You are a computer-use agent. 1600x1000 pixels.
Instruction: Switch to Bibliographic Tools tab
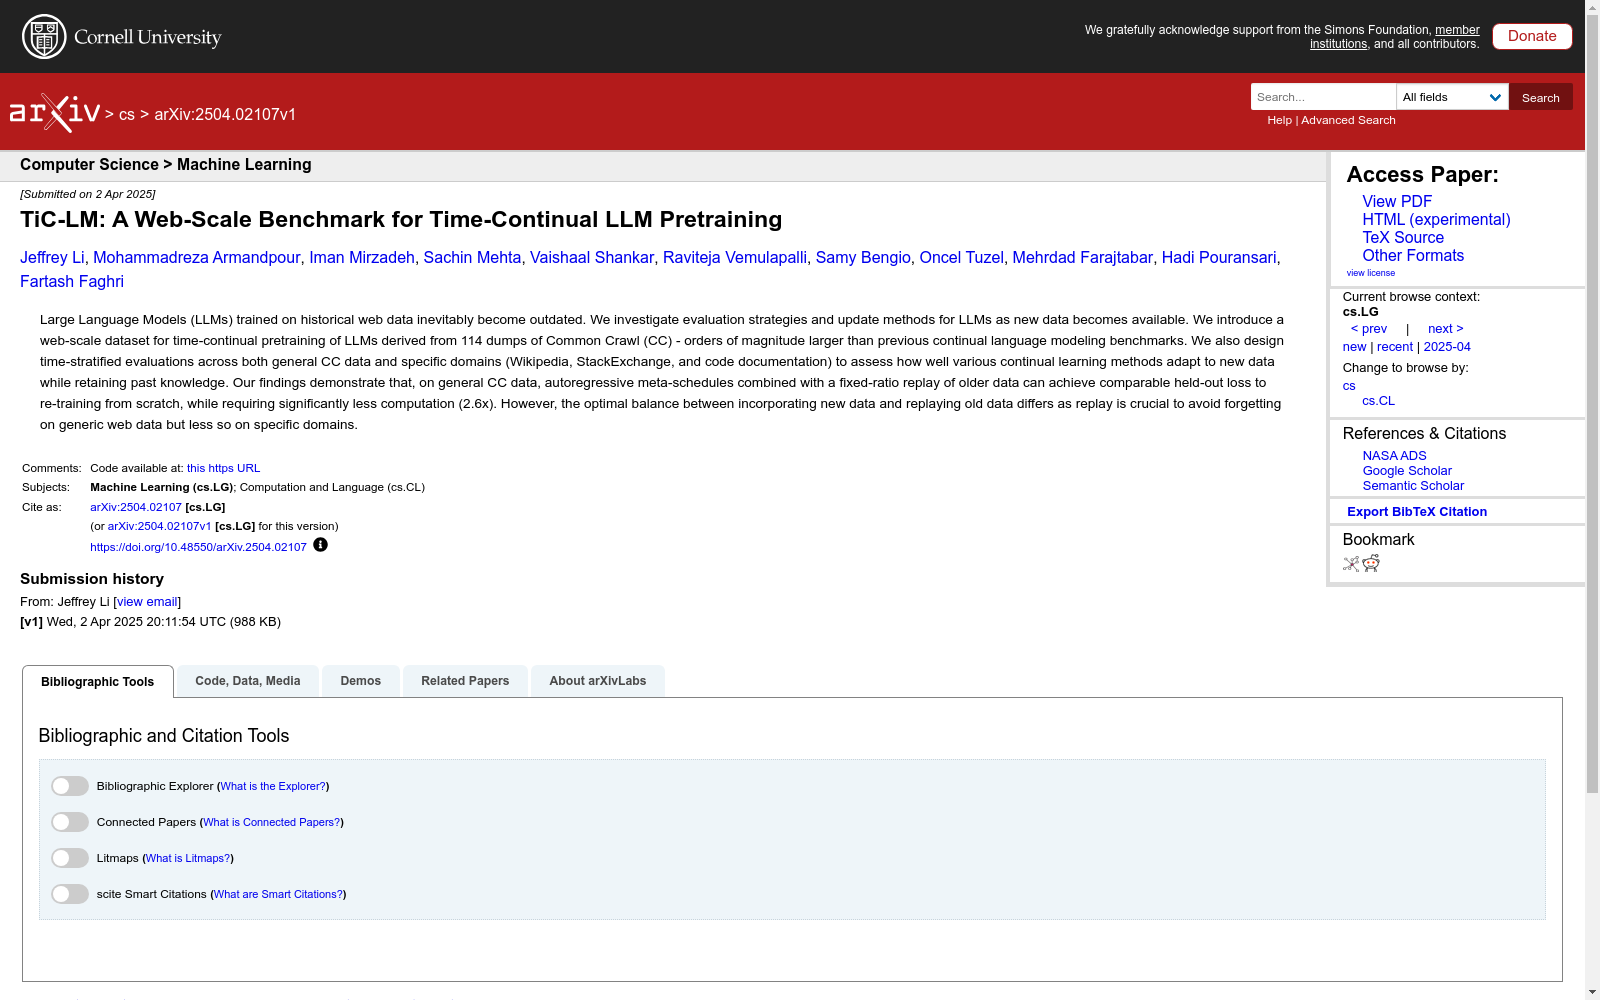click(98, 682)
